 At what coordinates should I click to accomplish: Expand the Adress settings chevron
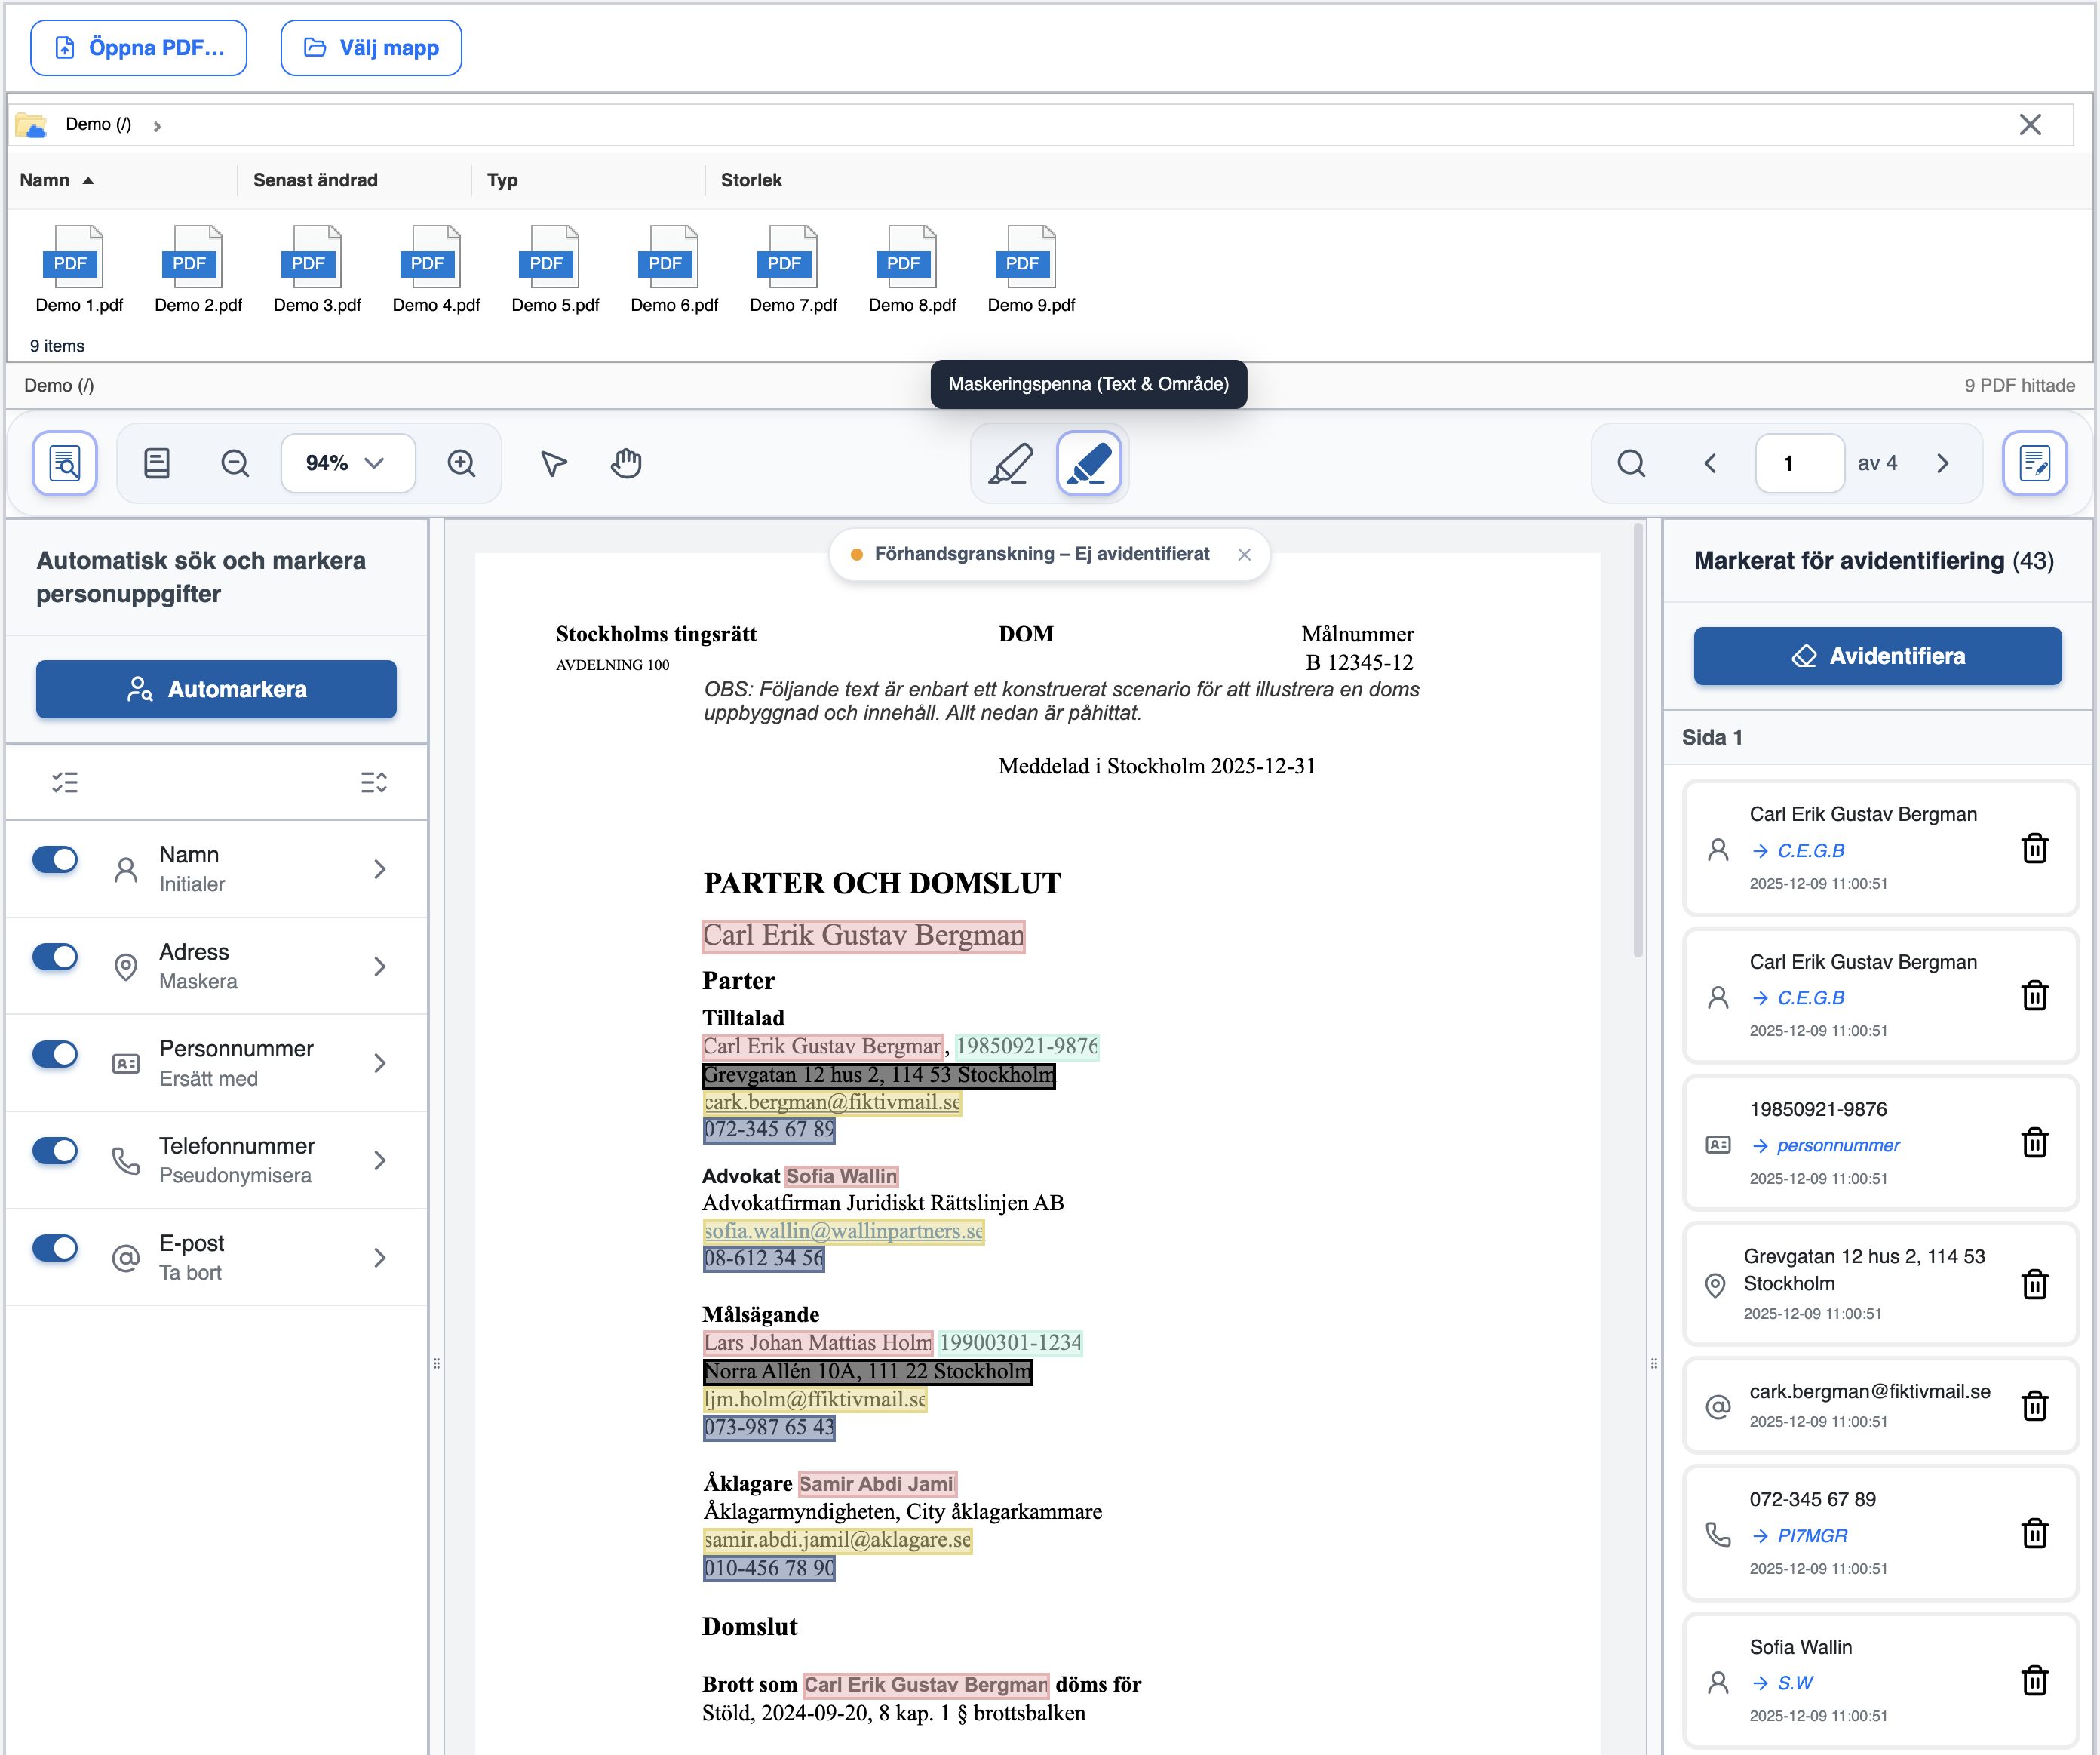(379, 966)
